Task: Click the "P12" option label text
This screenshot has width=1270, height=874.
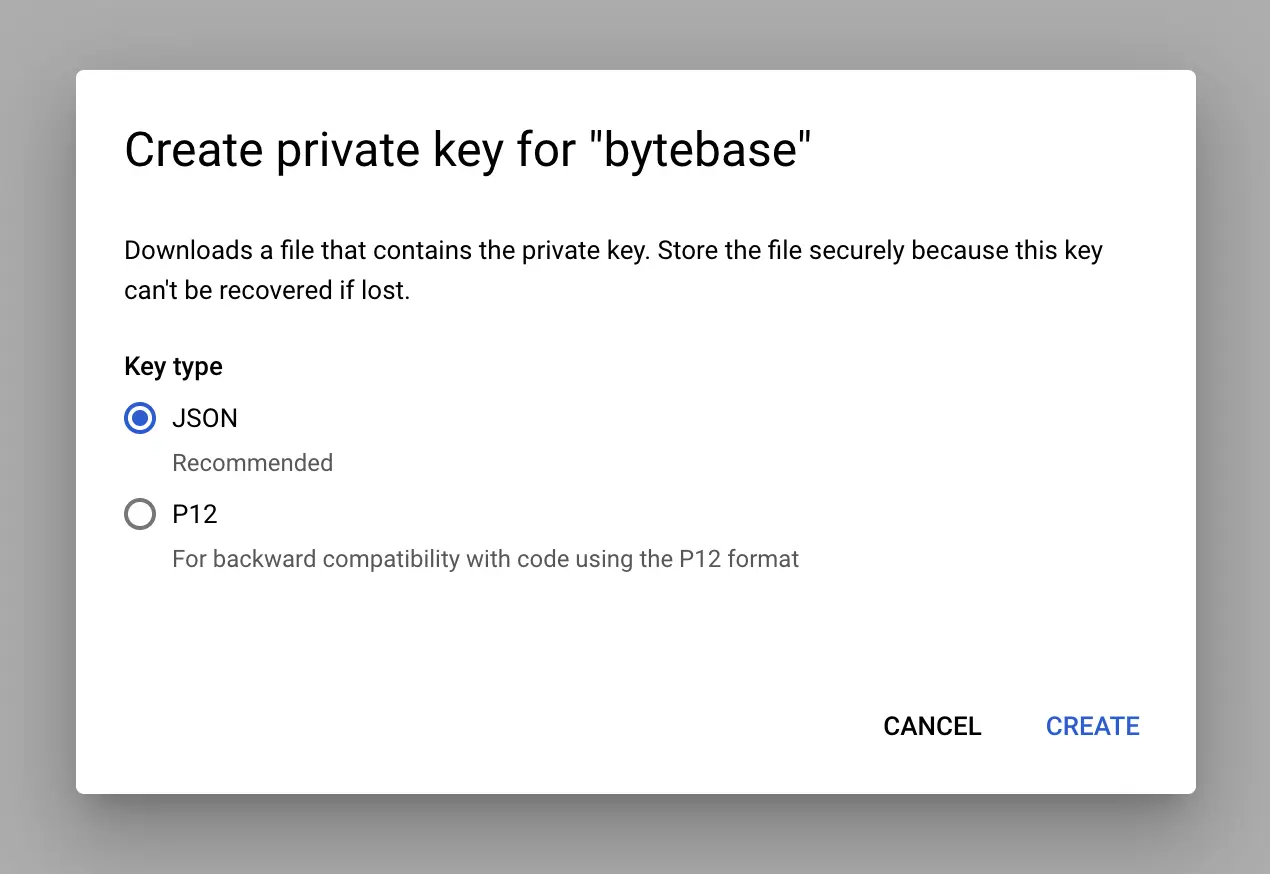Action: point(195,514)
